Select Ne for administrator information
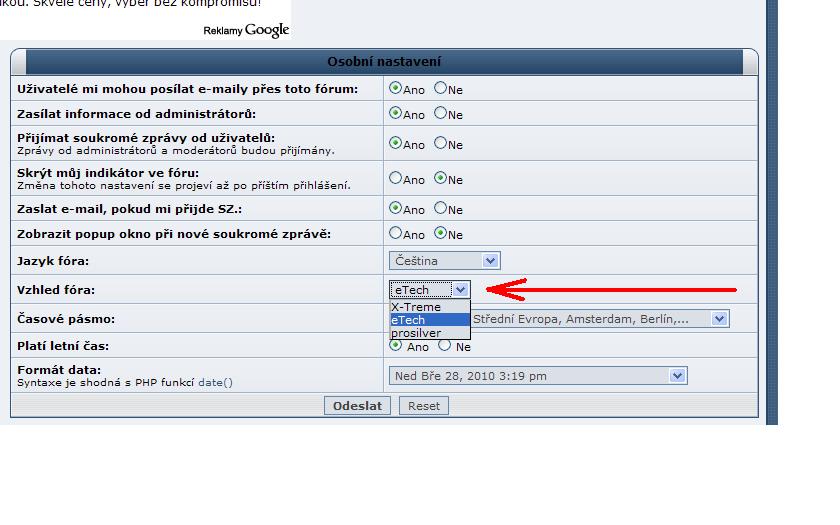 point(440,114)
